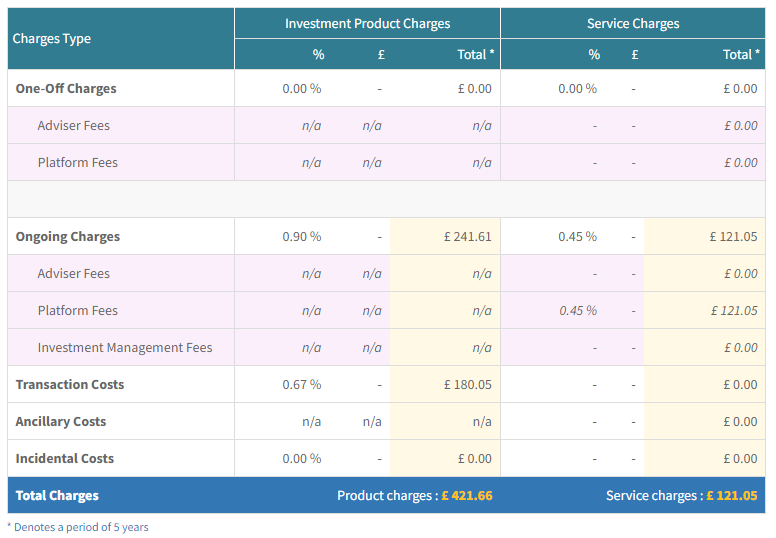Click Adviser Fees under Ongoing Charges
The width and height of the screenshot is (776, 538).
73,274
